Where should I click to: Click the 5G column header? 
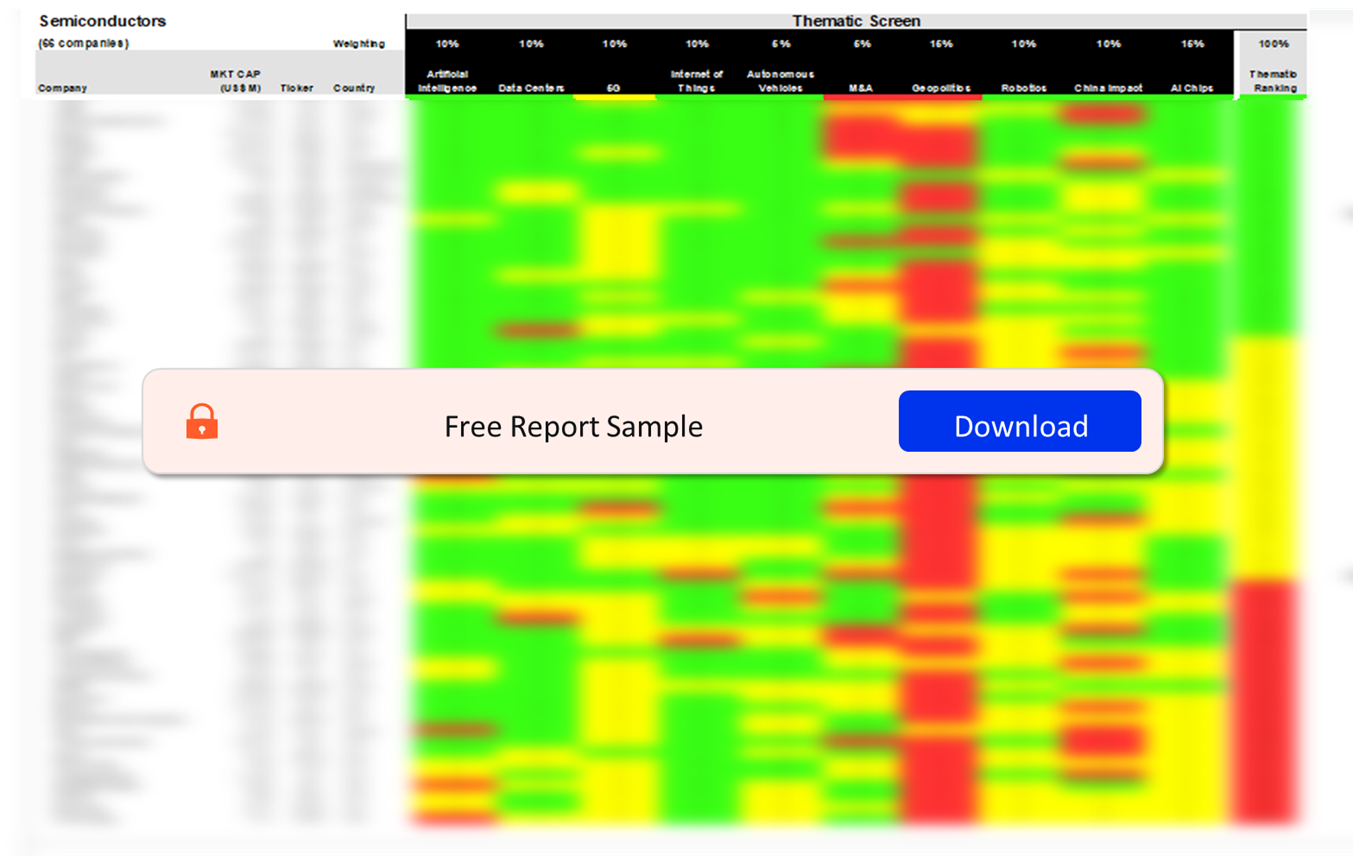coord(614,88)
